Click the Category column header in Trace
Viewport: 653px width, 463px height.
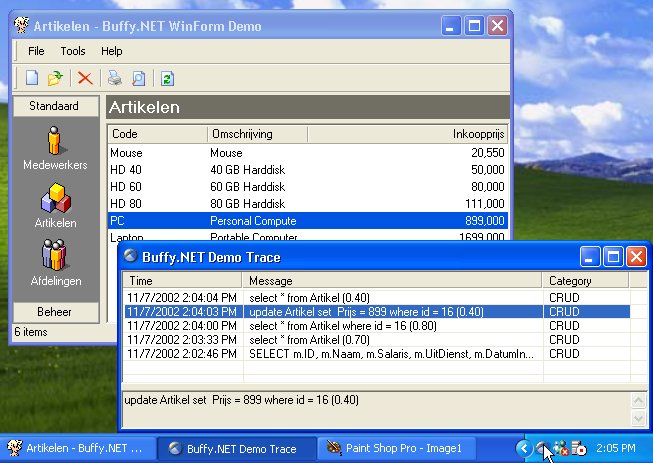(x=586, y=281)
